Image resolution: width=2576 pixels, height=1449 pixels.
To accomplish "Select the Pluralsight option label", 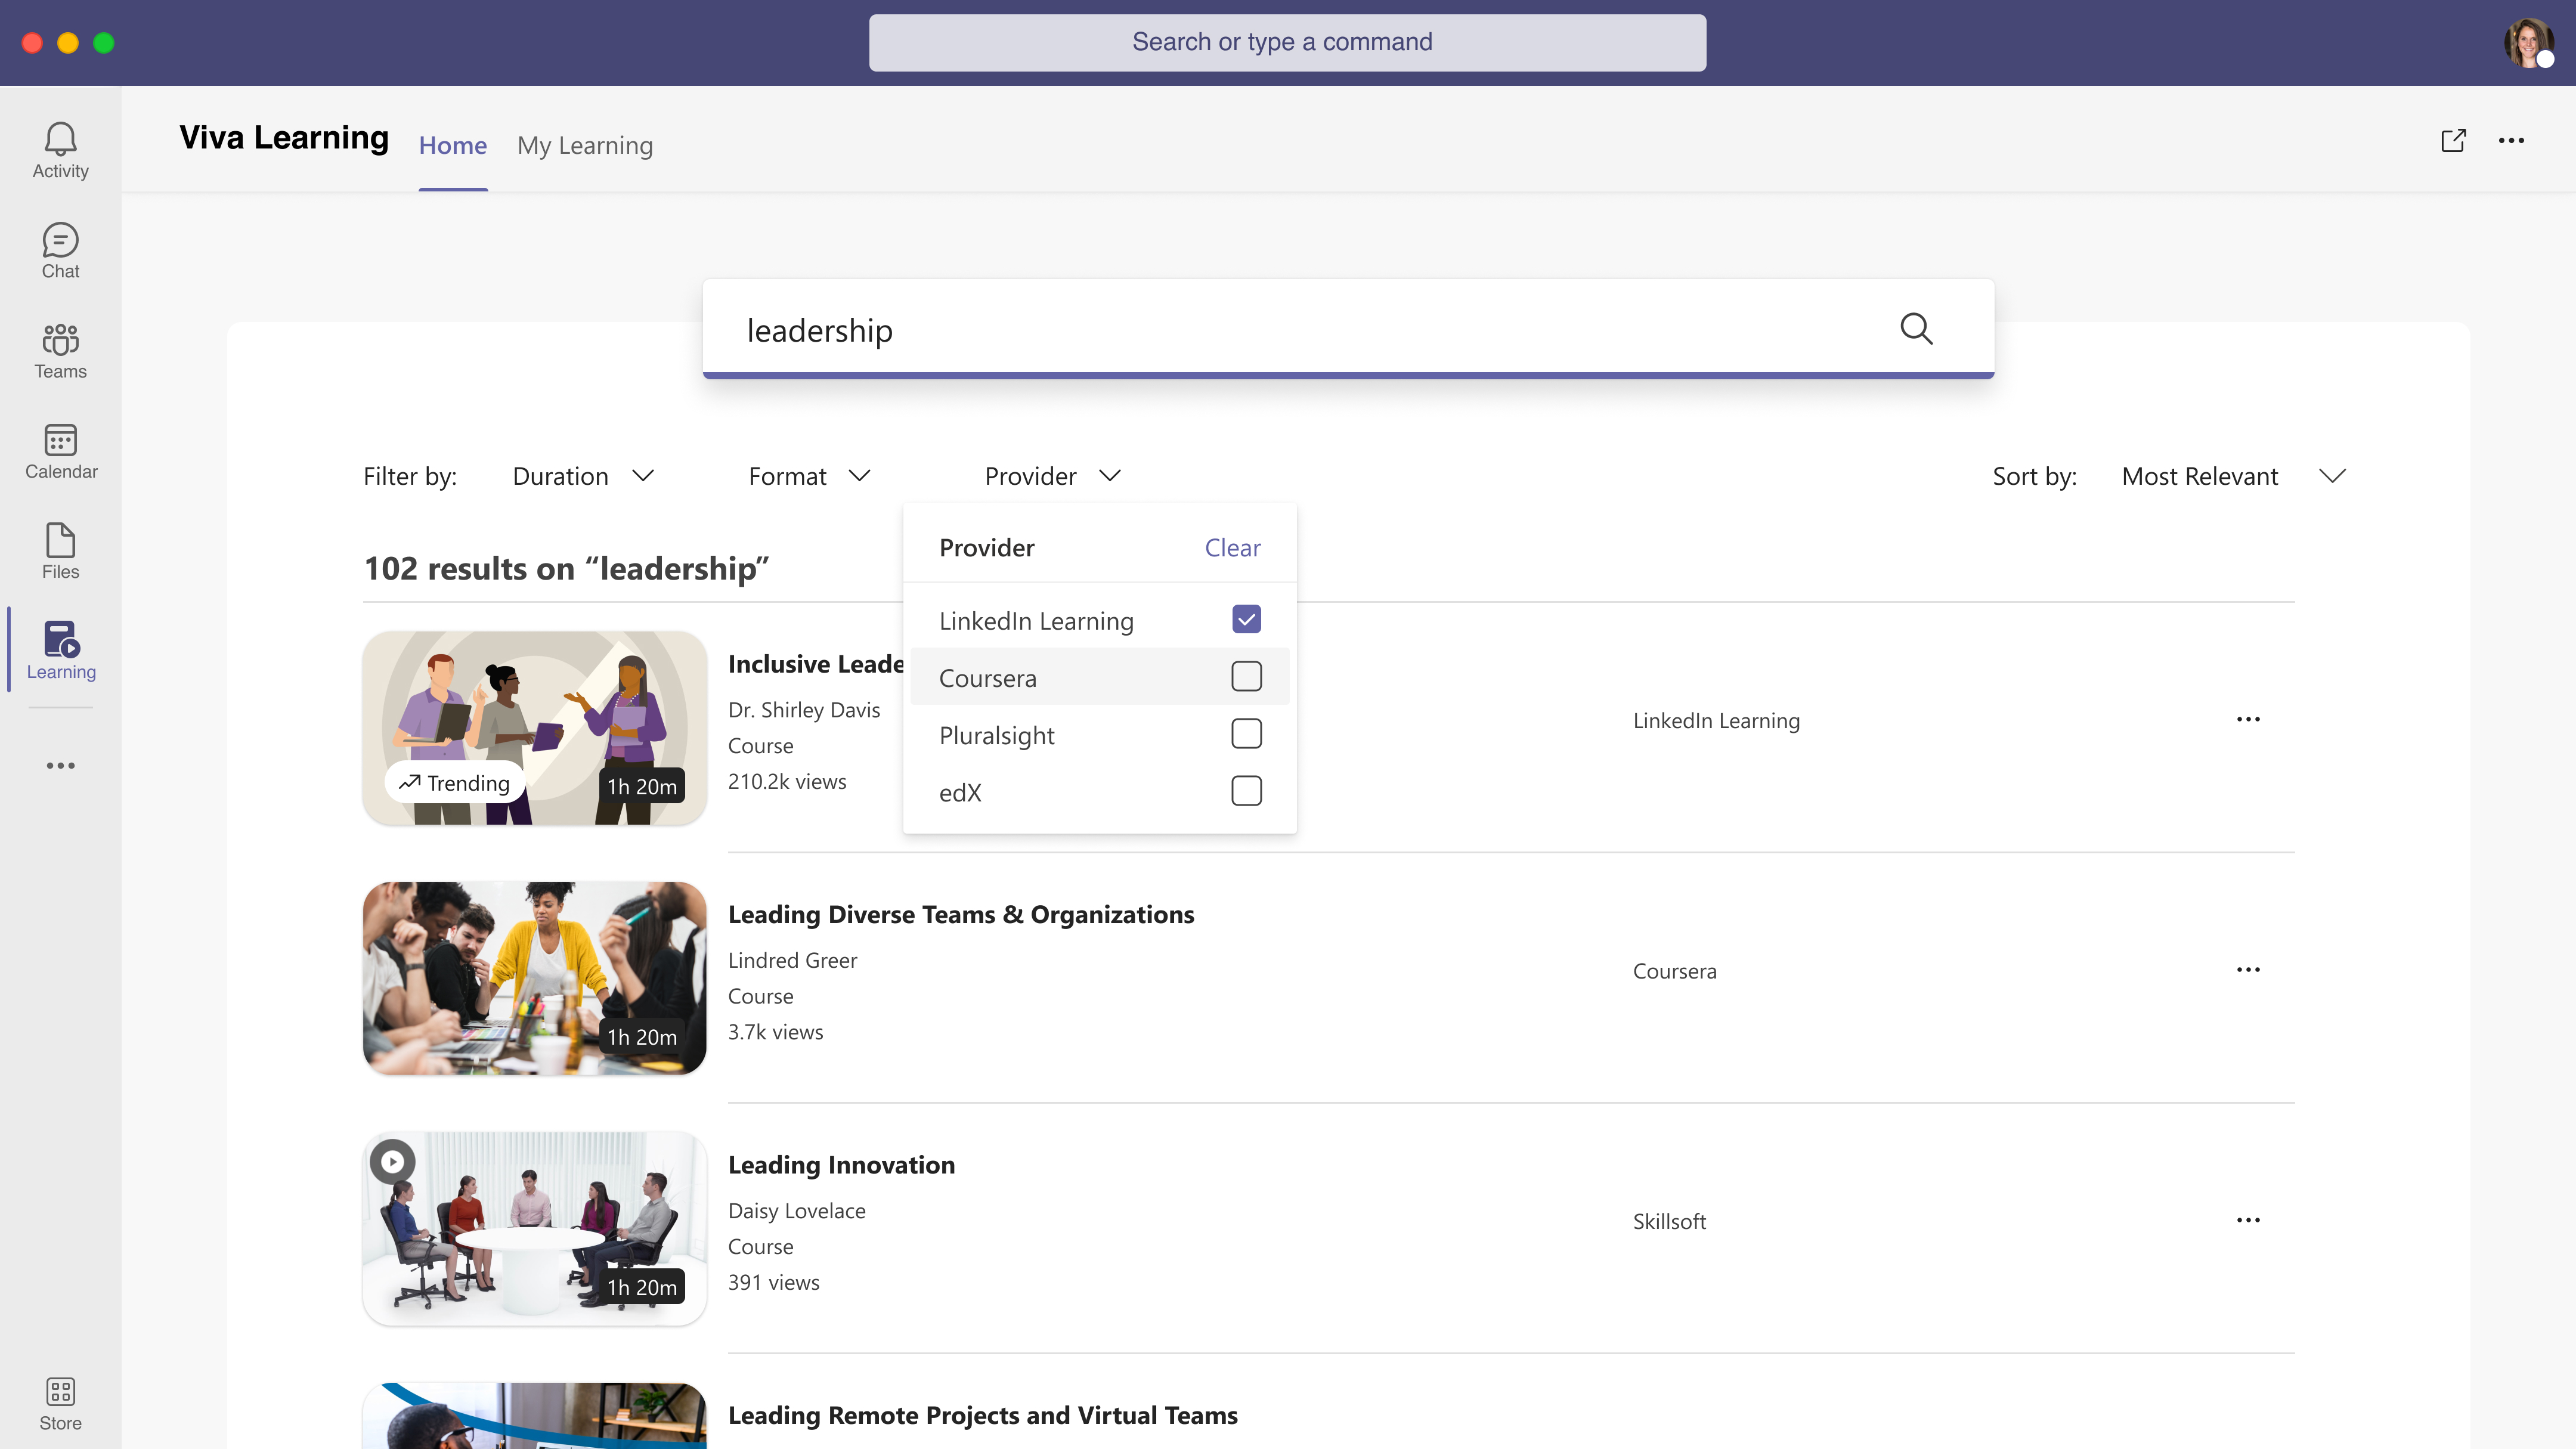I will pyautogui.click(x=996, y=736).
